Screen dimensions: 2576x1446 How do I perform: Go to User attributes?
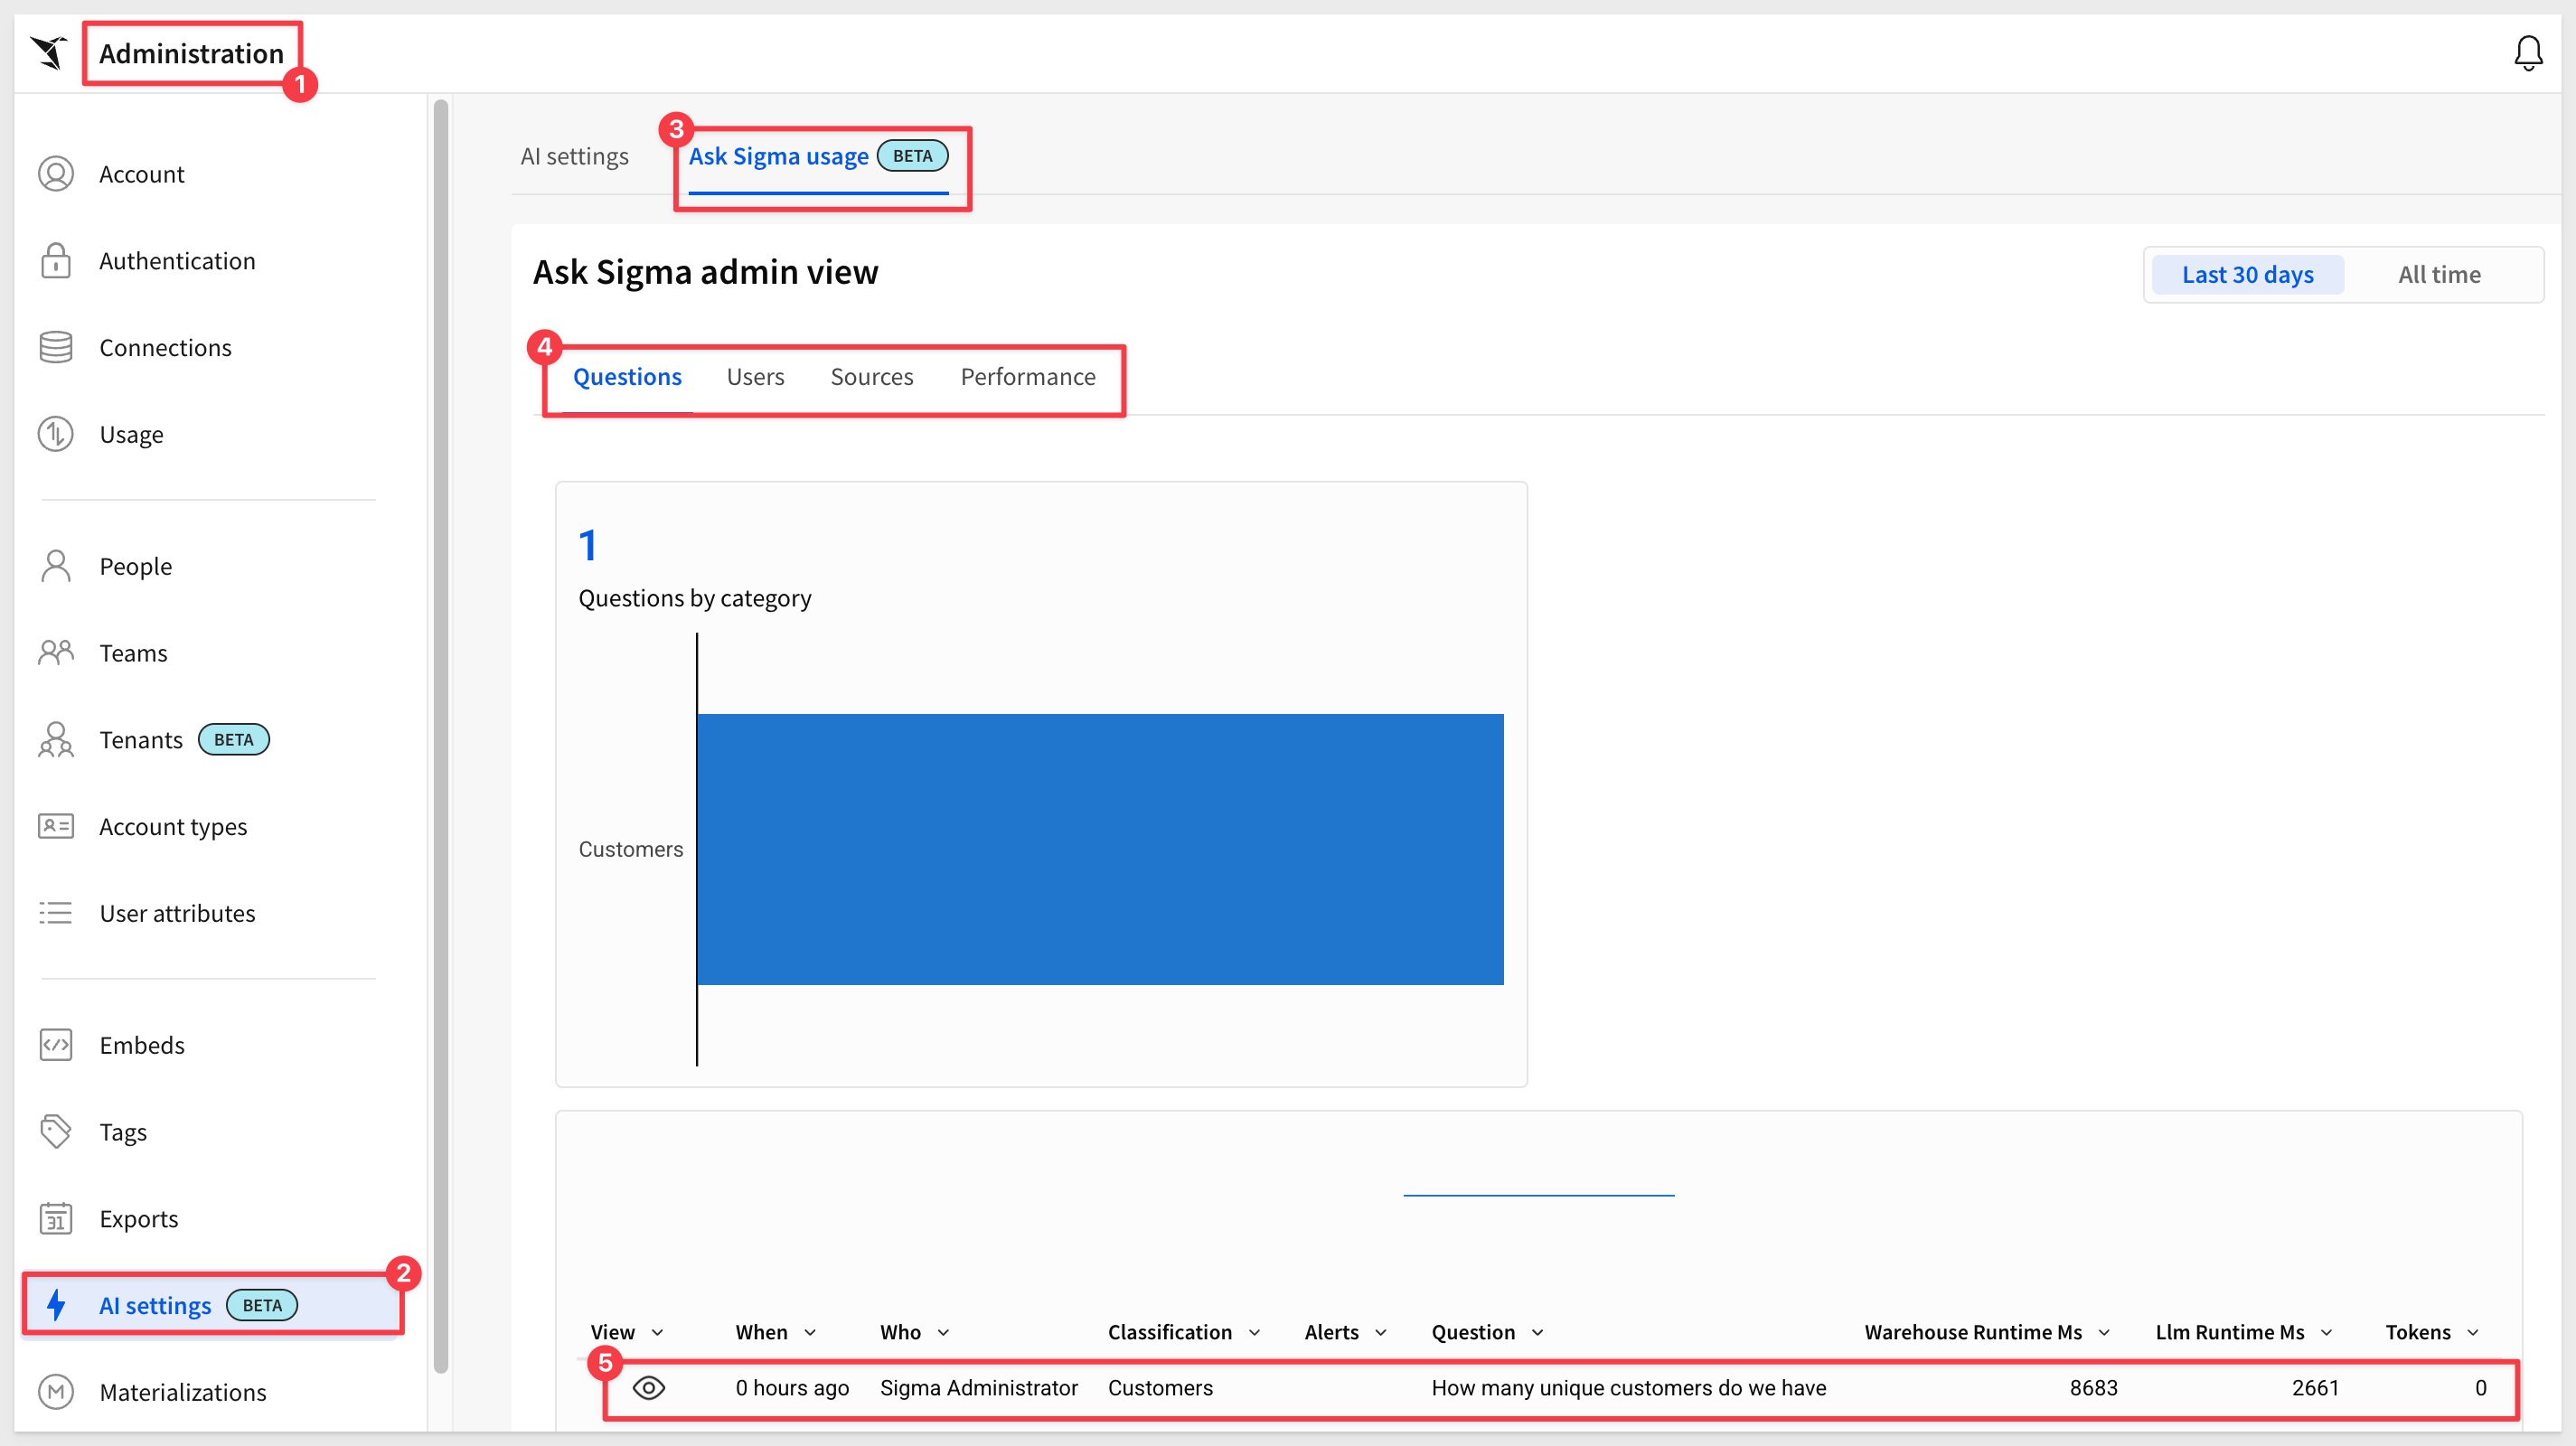[x=177, y=913]
